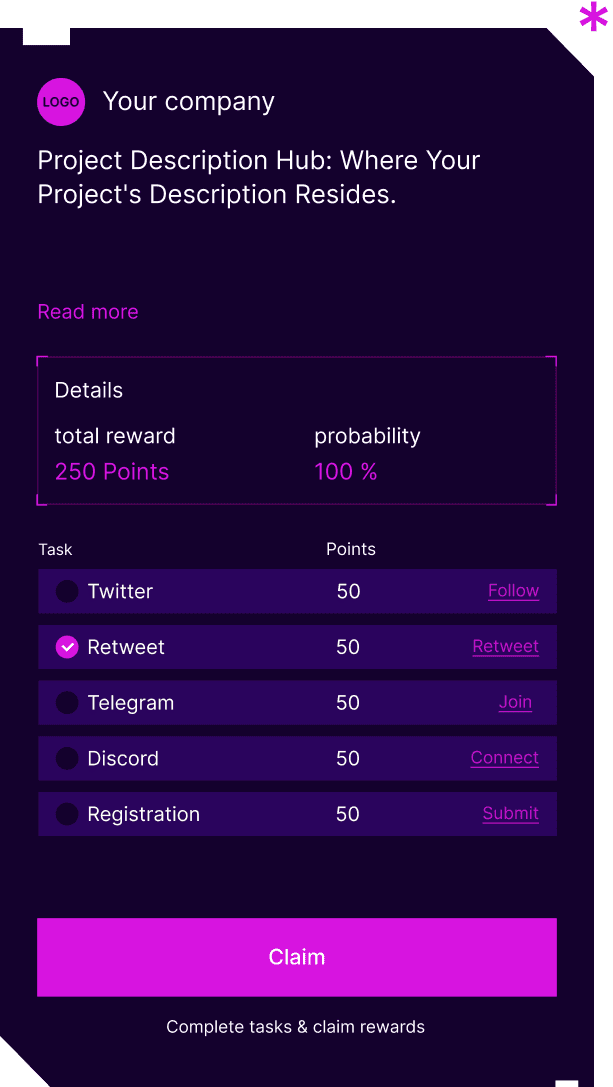Viewport: 613px width, 1087px height.
Task: Open the Join link for Telegram
Action: click(515, 702)
